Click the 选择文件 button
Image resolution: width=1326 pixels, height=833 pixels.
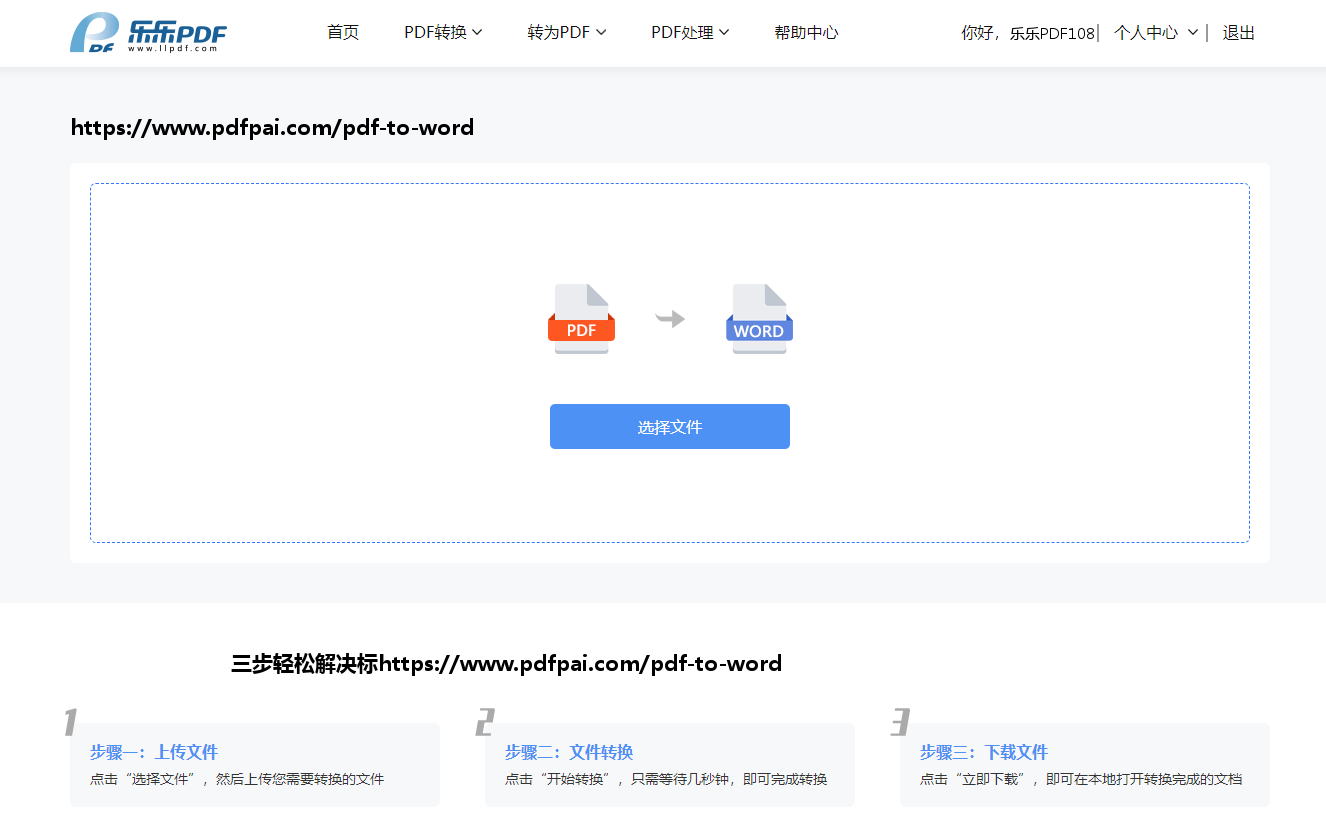tap(670, 427)
